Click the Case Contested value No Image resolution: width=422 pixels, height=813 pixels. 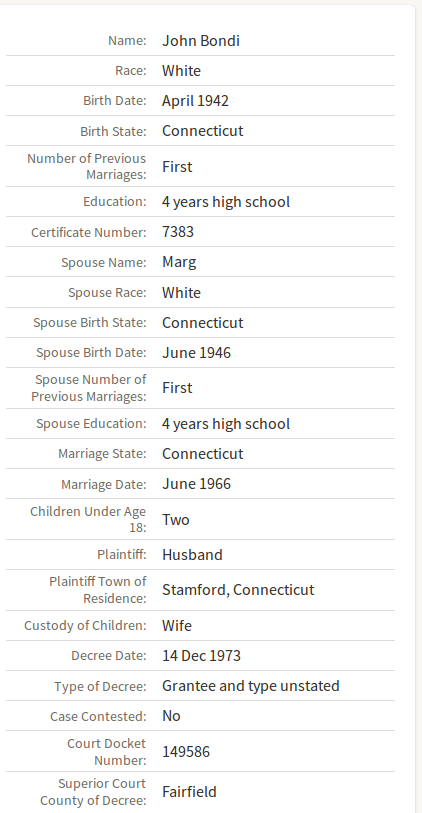(x=171, y=716)
